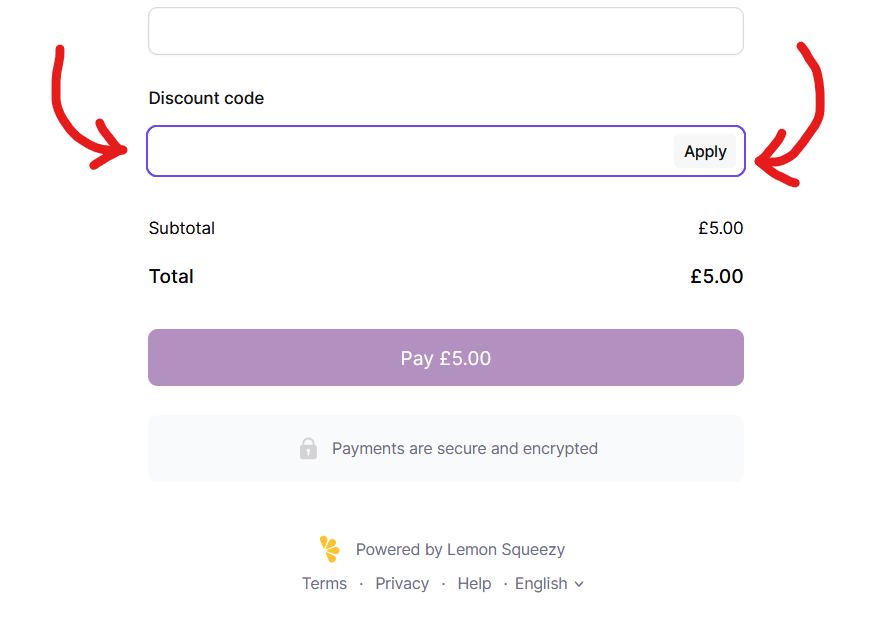Go to the Help link
The height and width of the screenshot is (633, 878).
point(474,583)
